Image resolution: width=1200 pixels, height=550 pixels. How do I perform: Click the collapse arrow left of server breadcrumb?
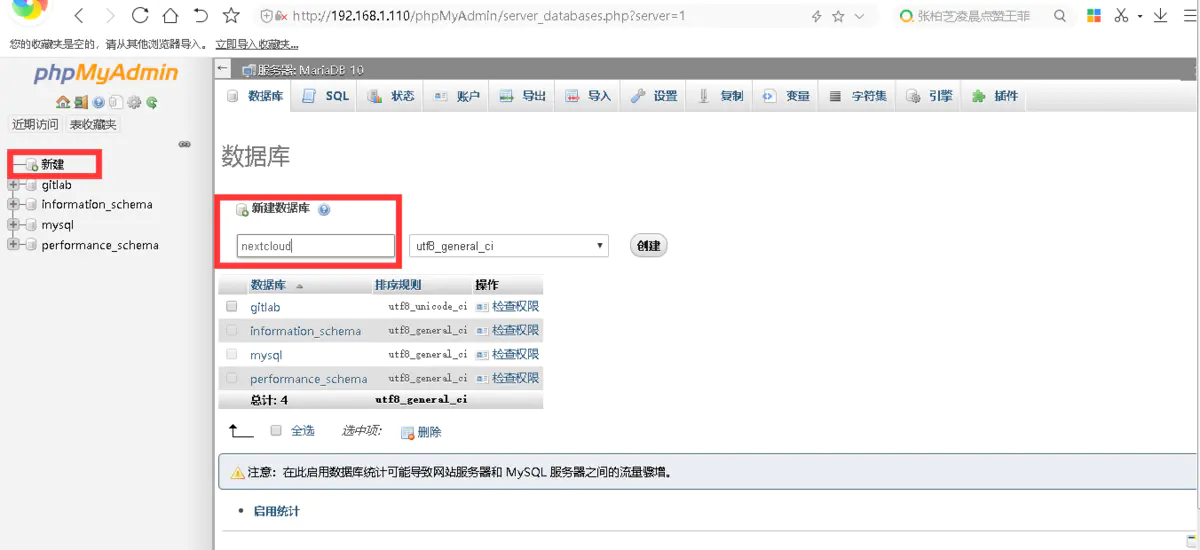[223, 68]
